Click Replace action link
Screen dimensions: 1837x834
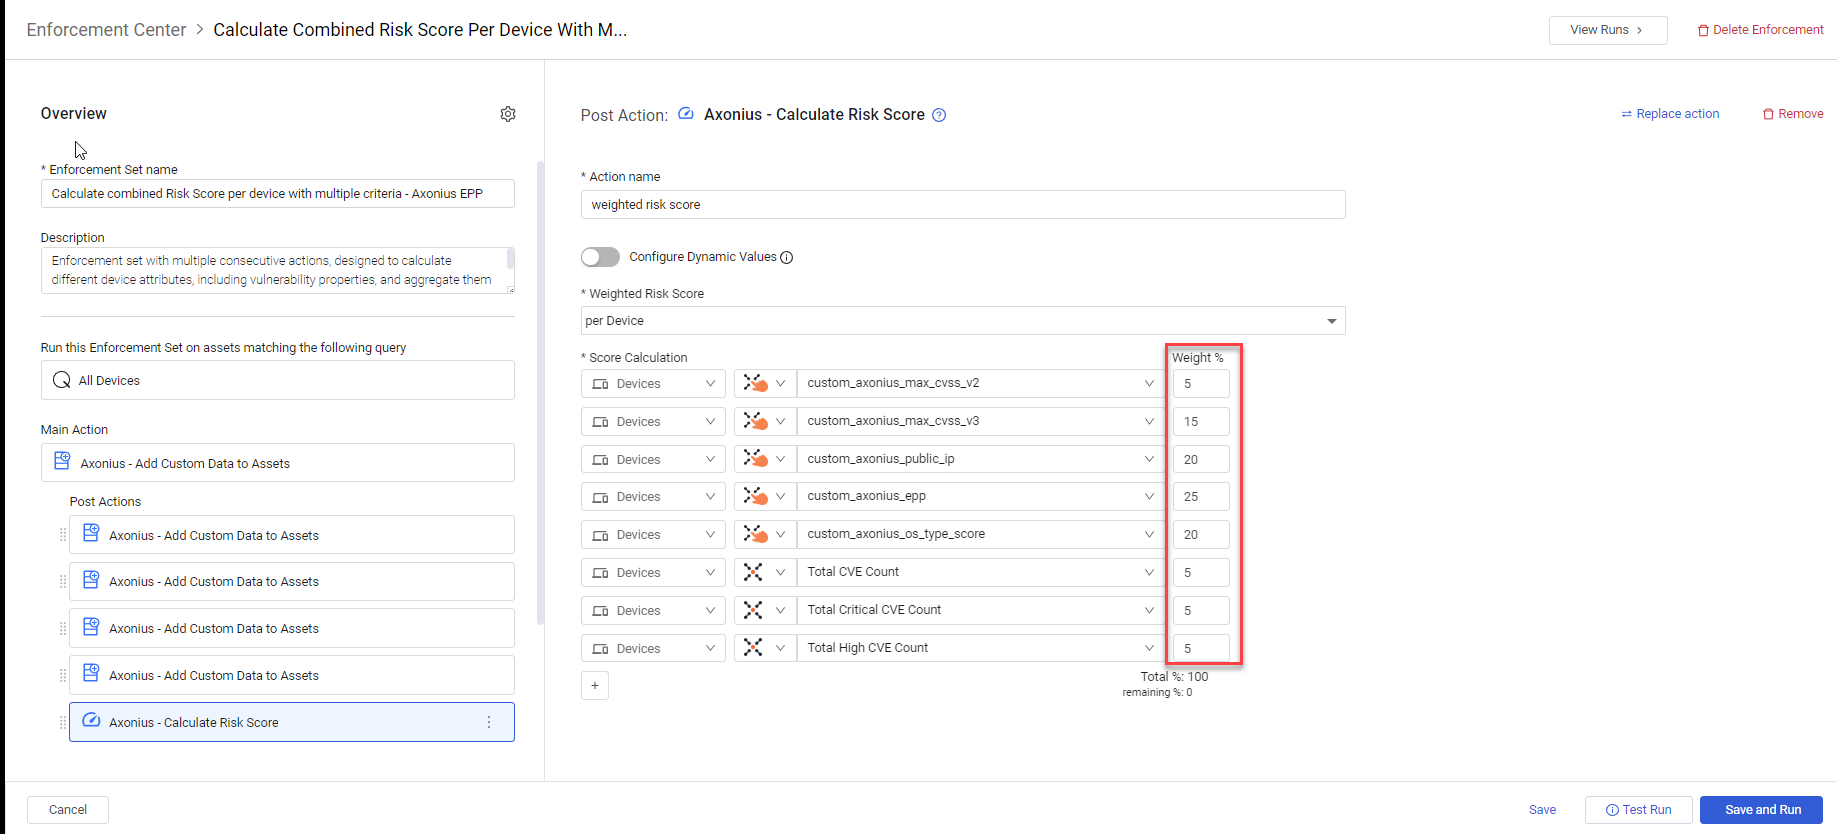pos(1670,114)
